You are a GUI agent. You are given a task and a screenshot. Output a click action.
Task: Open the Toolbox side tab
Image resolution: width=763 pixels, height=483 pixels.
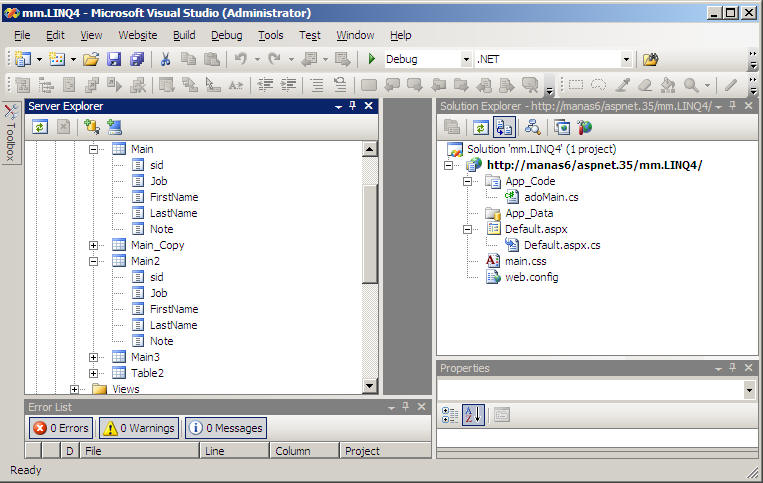(x=11, y=133)
